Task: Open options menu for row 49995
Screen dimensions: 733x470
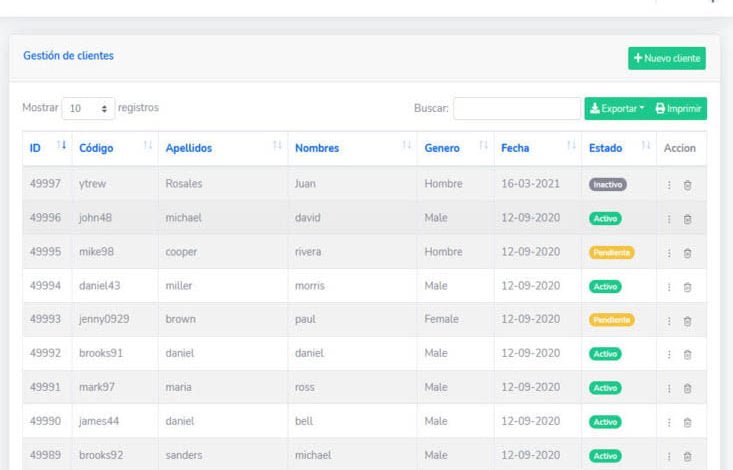Action: coord(669,253)
